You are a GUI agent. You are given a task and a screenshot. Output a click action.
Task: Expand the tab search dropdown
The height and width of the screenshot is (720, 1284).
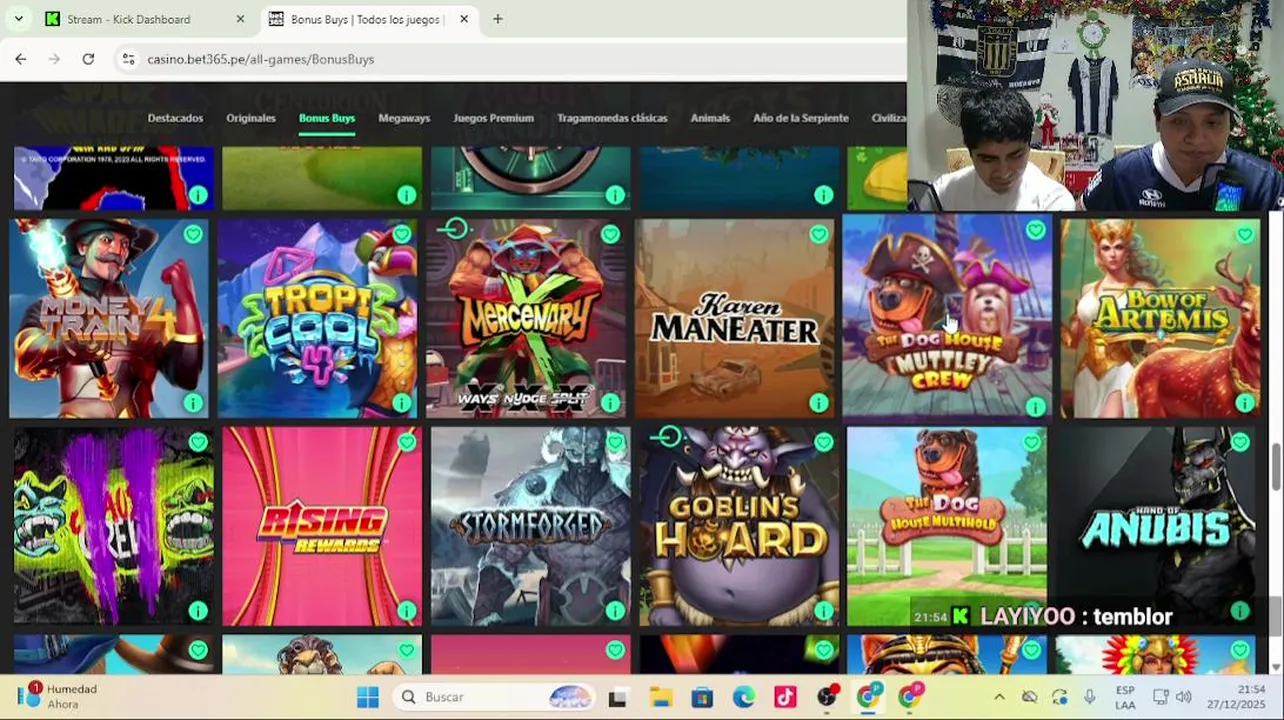point(18,19)
